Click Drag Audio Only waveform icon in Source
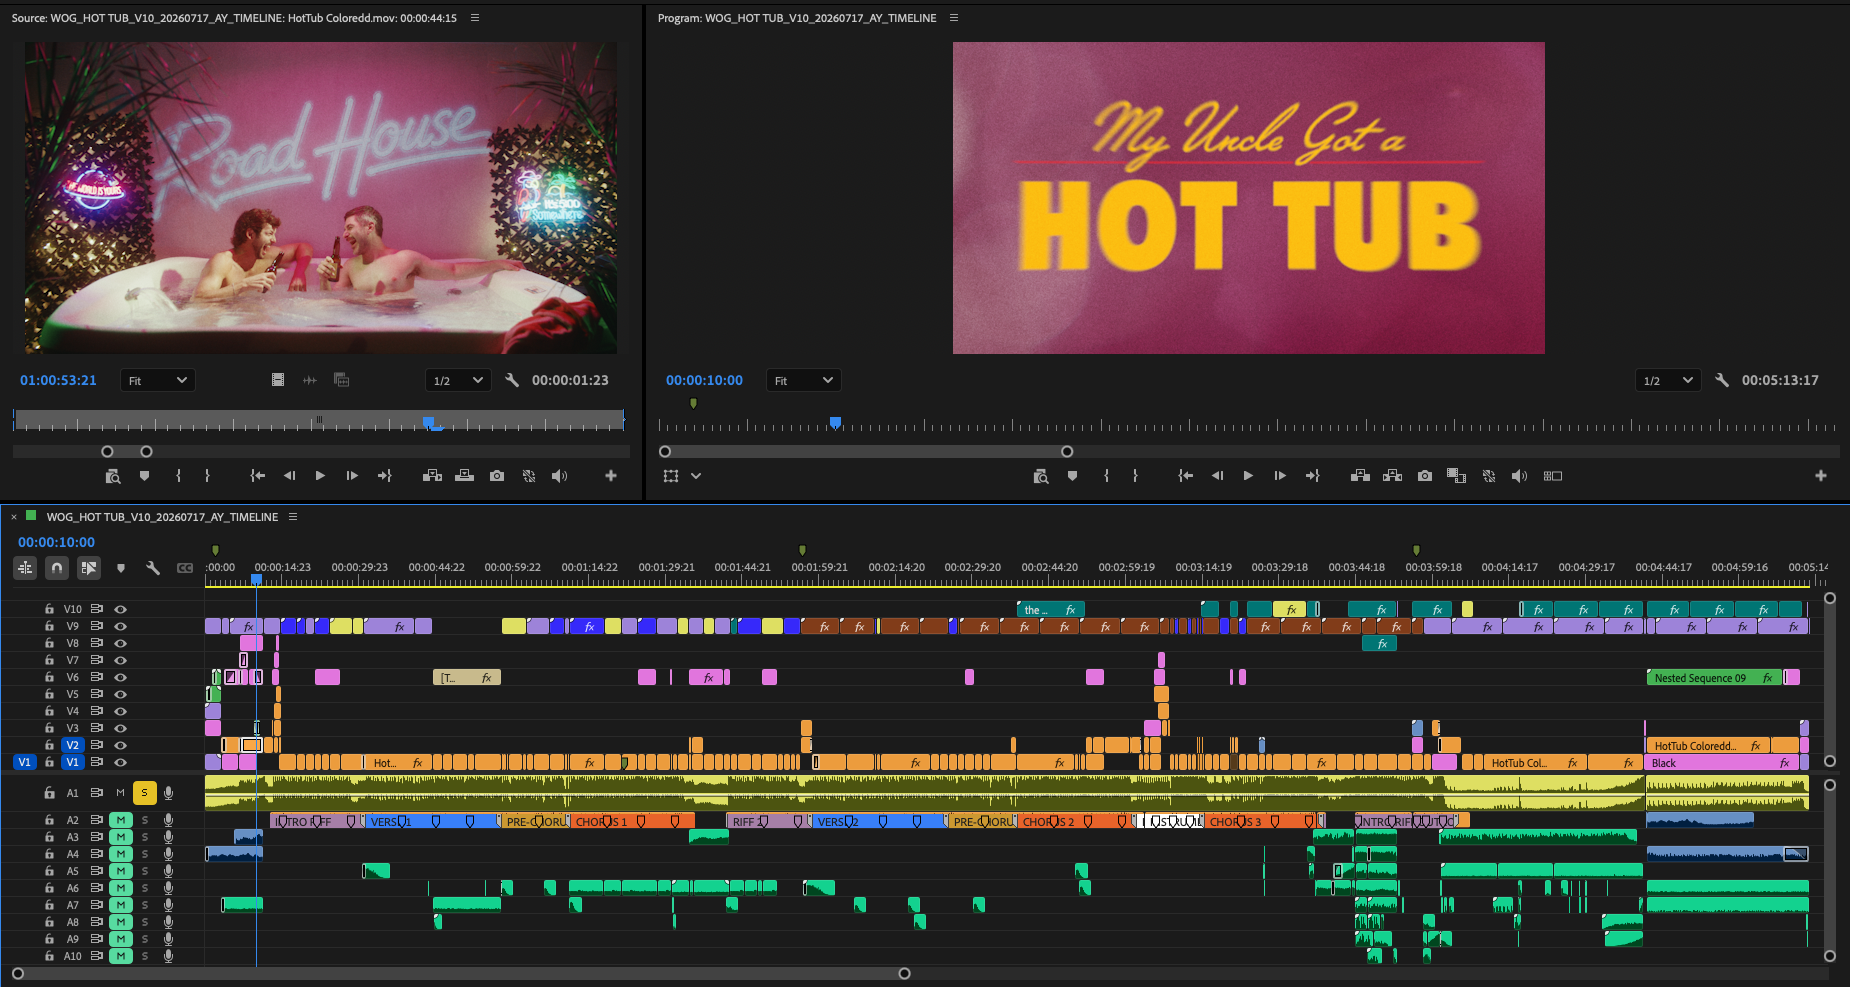The image size is (1850, 987). coord(310,380)
